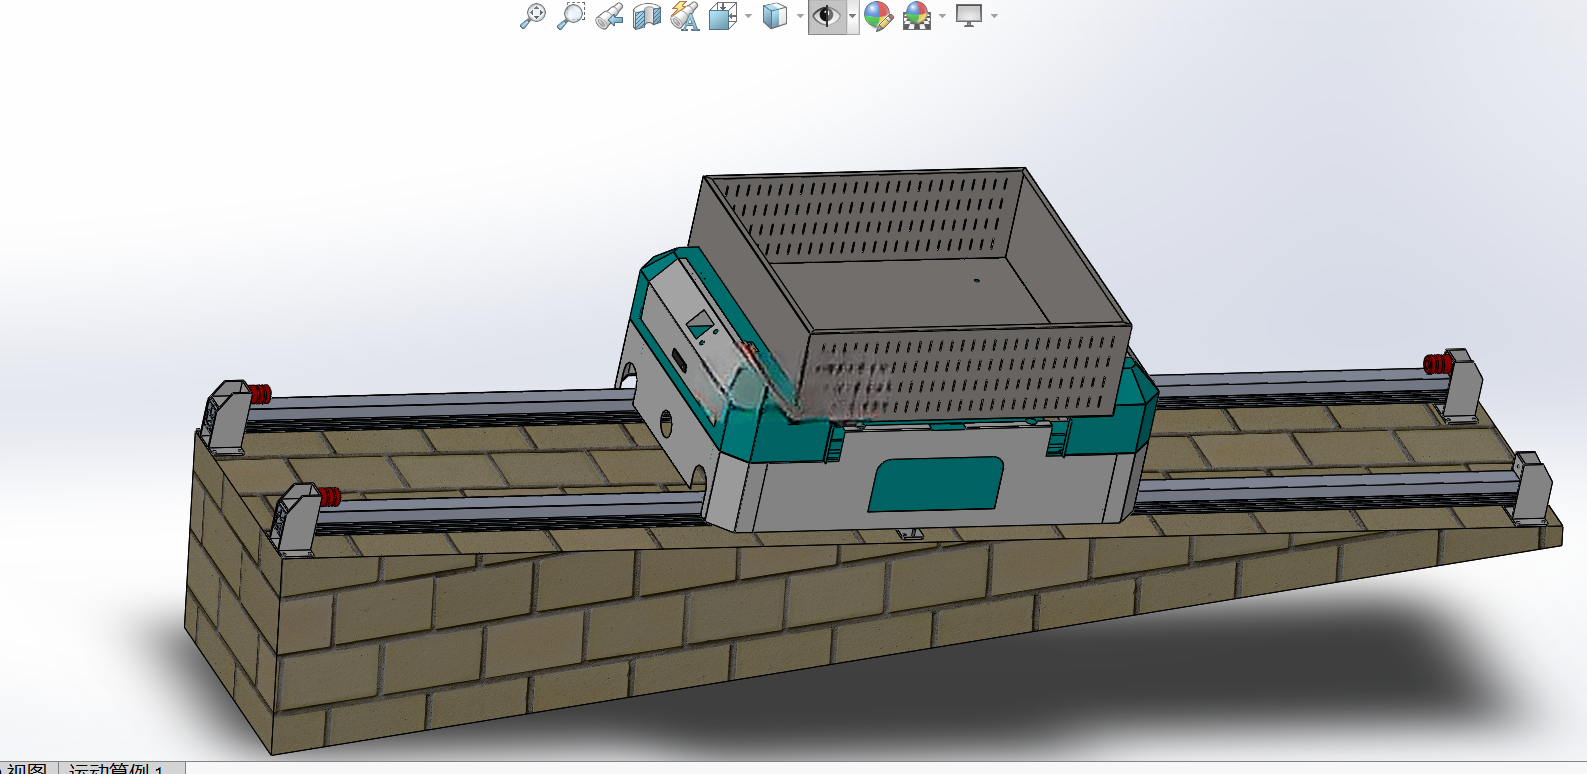
Task: Click the View Orientation cube icon
Action: [722, 15]
